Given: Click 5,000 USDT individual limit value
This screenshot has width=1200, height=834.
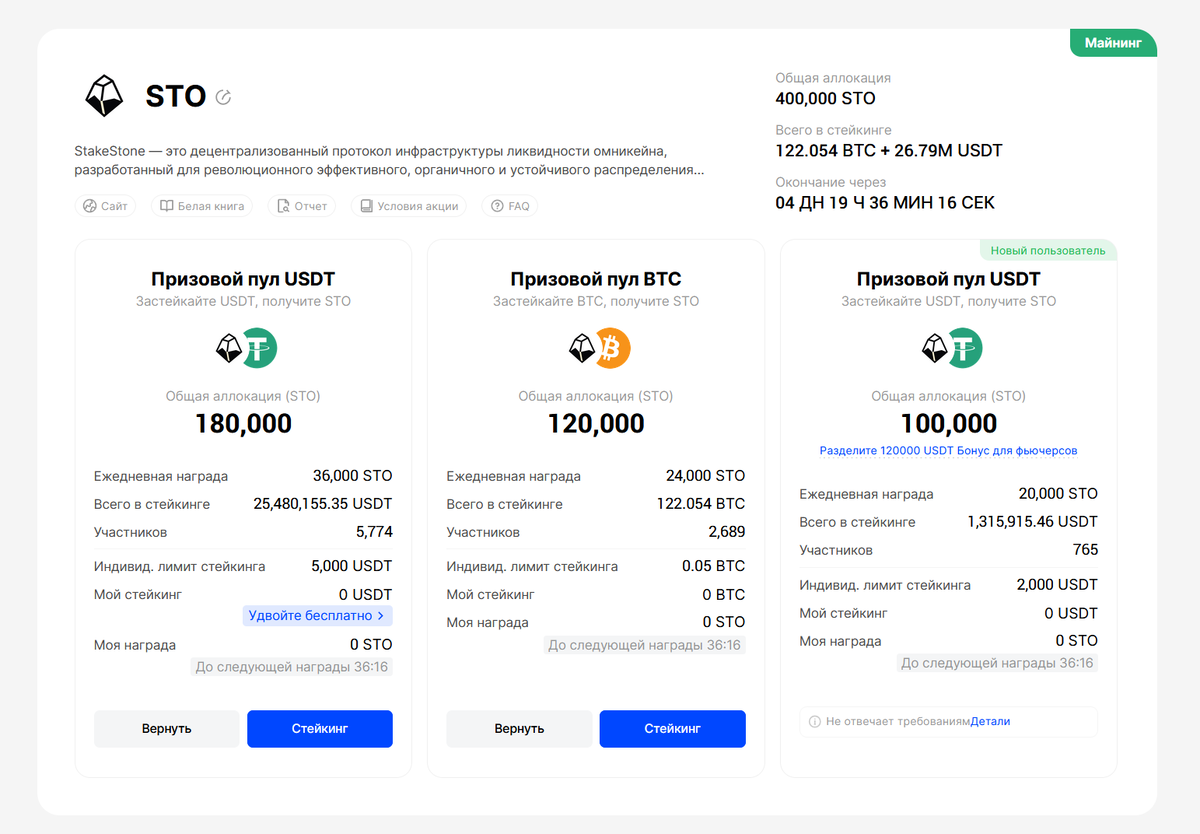Looking at the screenshot, I should pyautogui.click(x=352, y=566).
